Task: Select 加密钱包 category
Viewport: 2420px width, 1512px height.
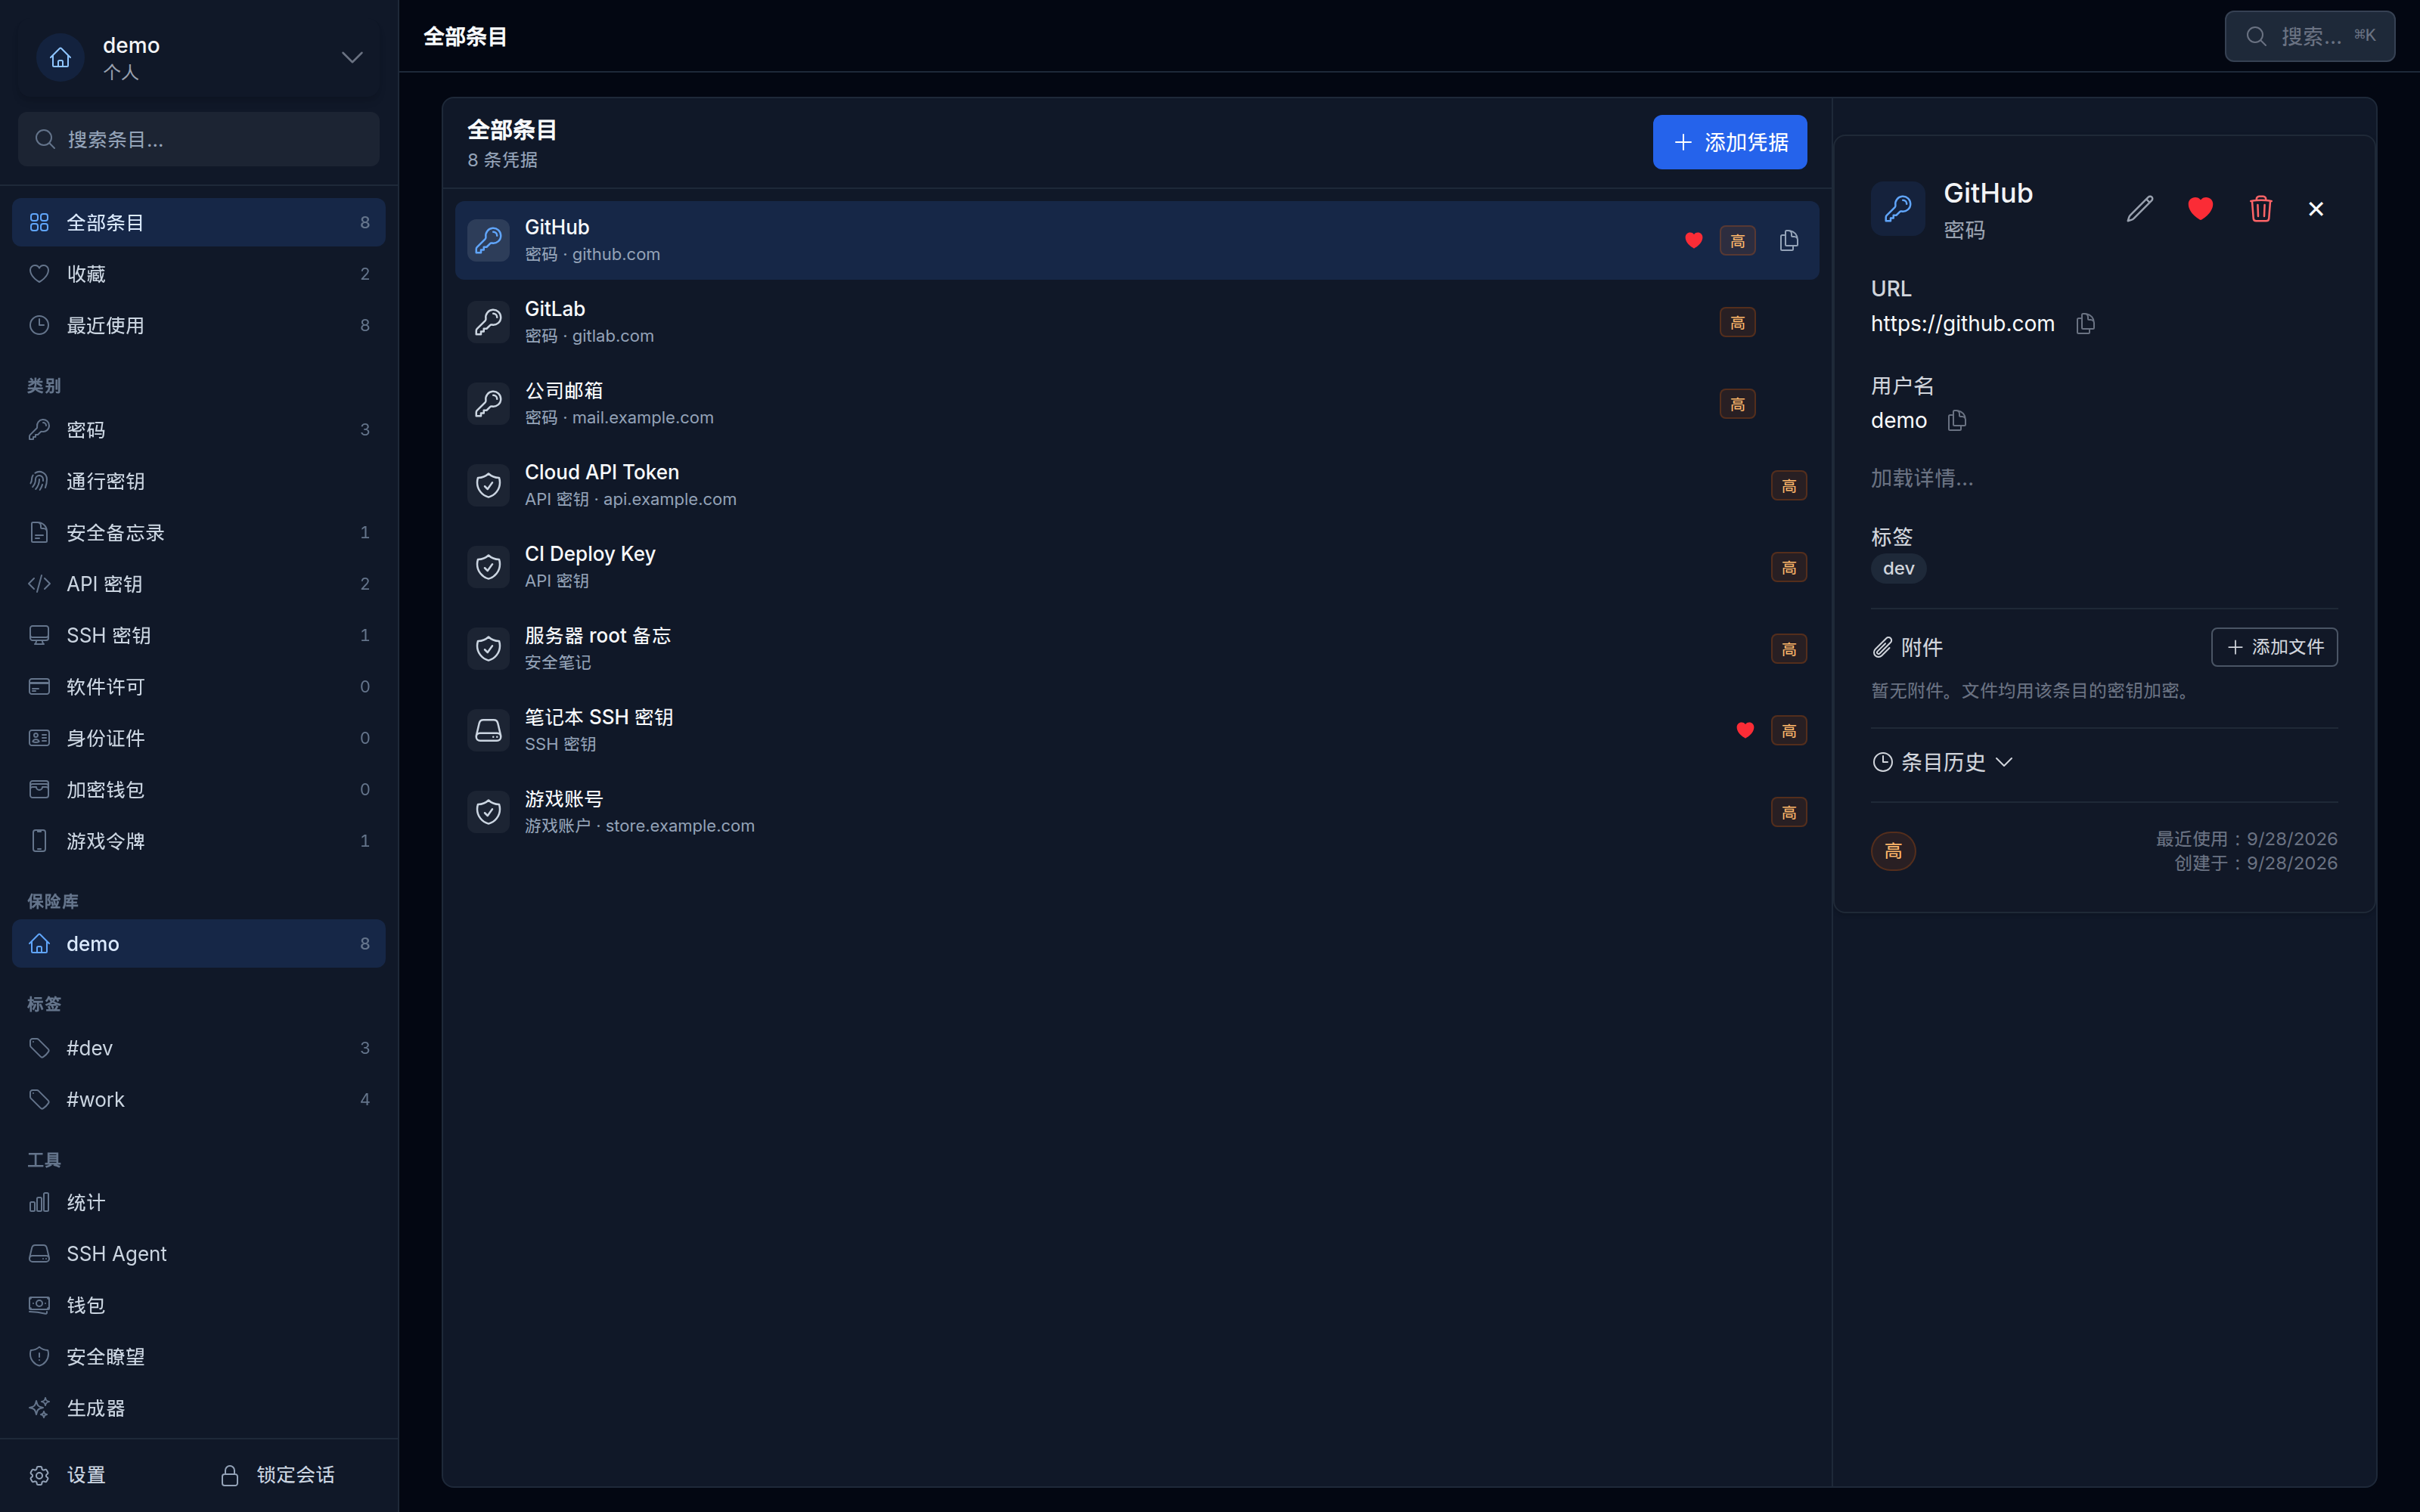Action: [x=198, y=790]
